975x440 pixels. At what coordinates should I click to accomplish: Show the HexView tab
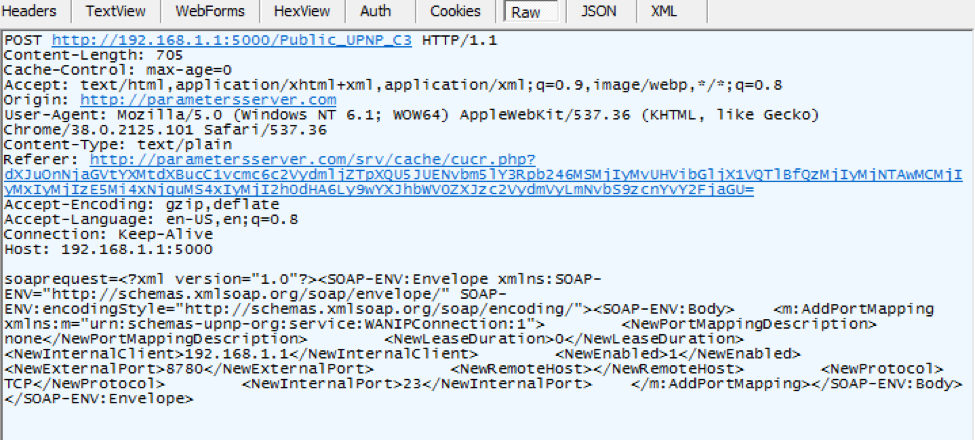point(301,12)
